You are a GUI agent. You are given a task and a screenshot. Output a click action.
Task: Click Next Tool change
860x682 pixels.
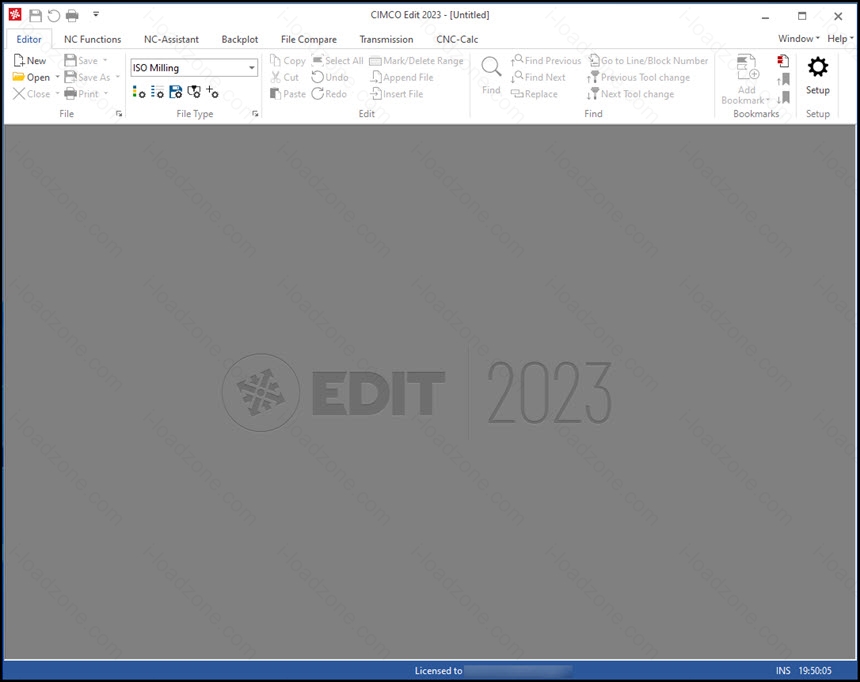(631, 94)
